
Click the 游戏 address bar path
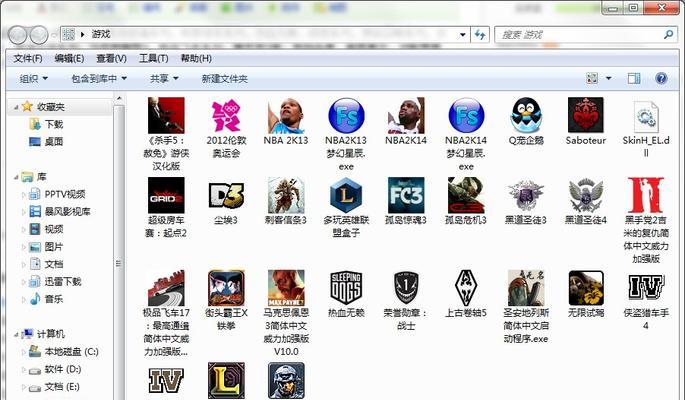(x=100, y=34)
